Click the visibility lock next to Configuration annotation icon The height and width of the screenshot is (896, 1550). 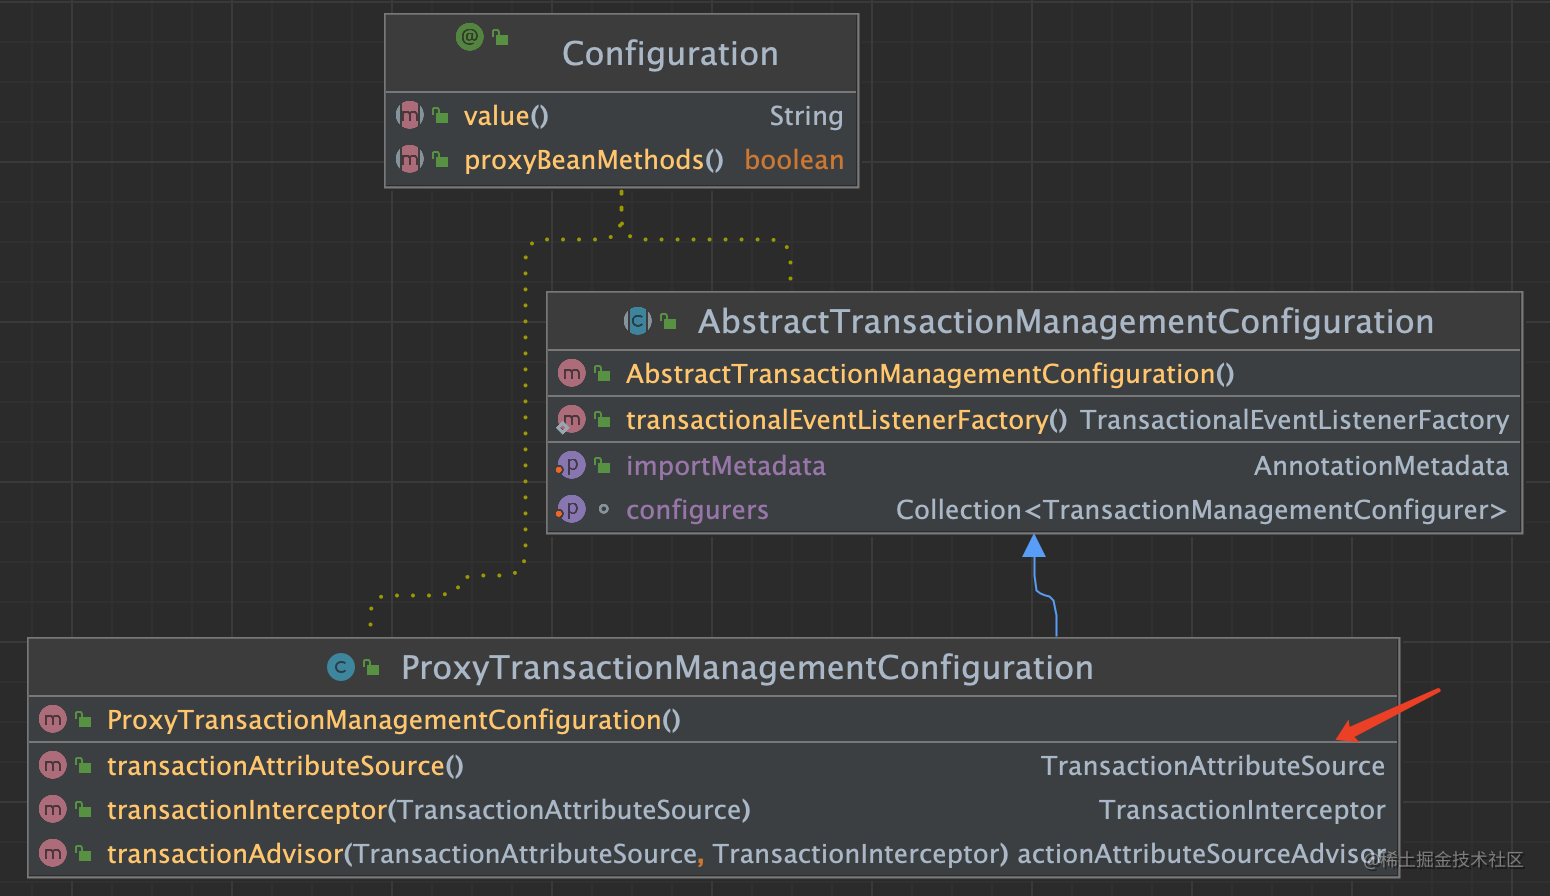coord(500,38)
